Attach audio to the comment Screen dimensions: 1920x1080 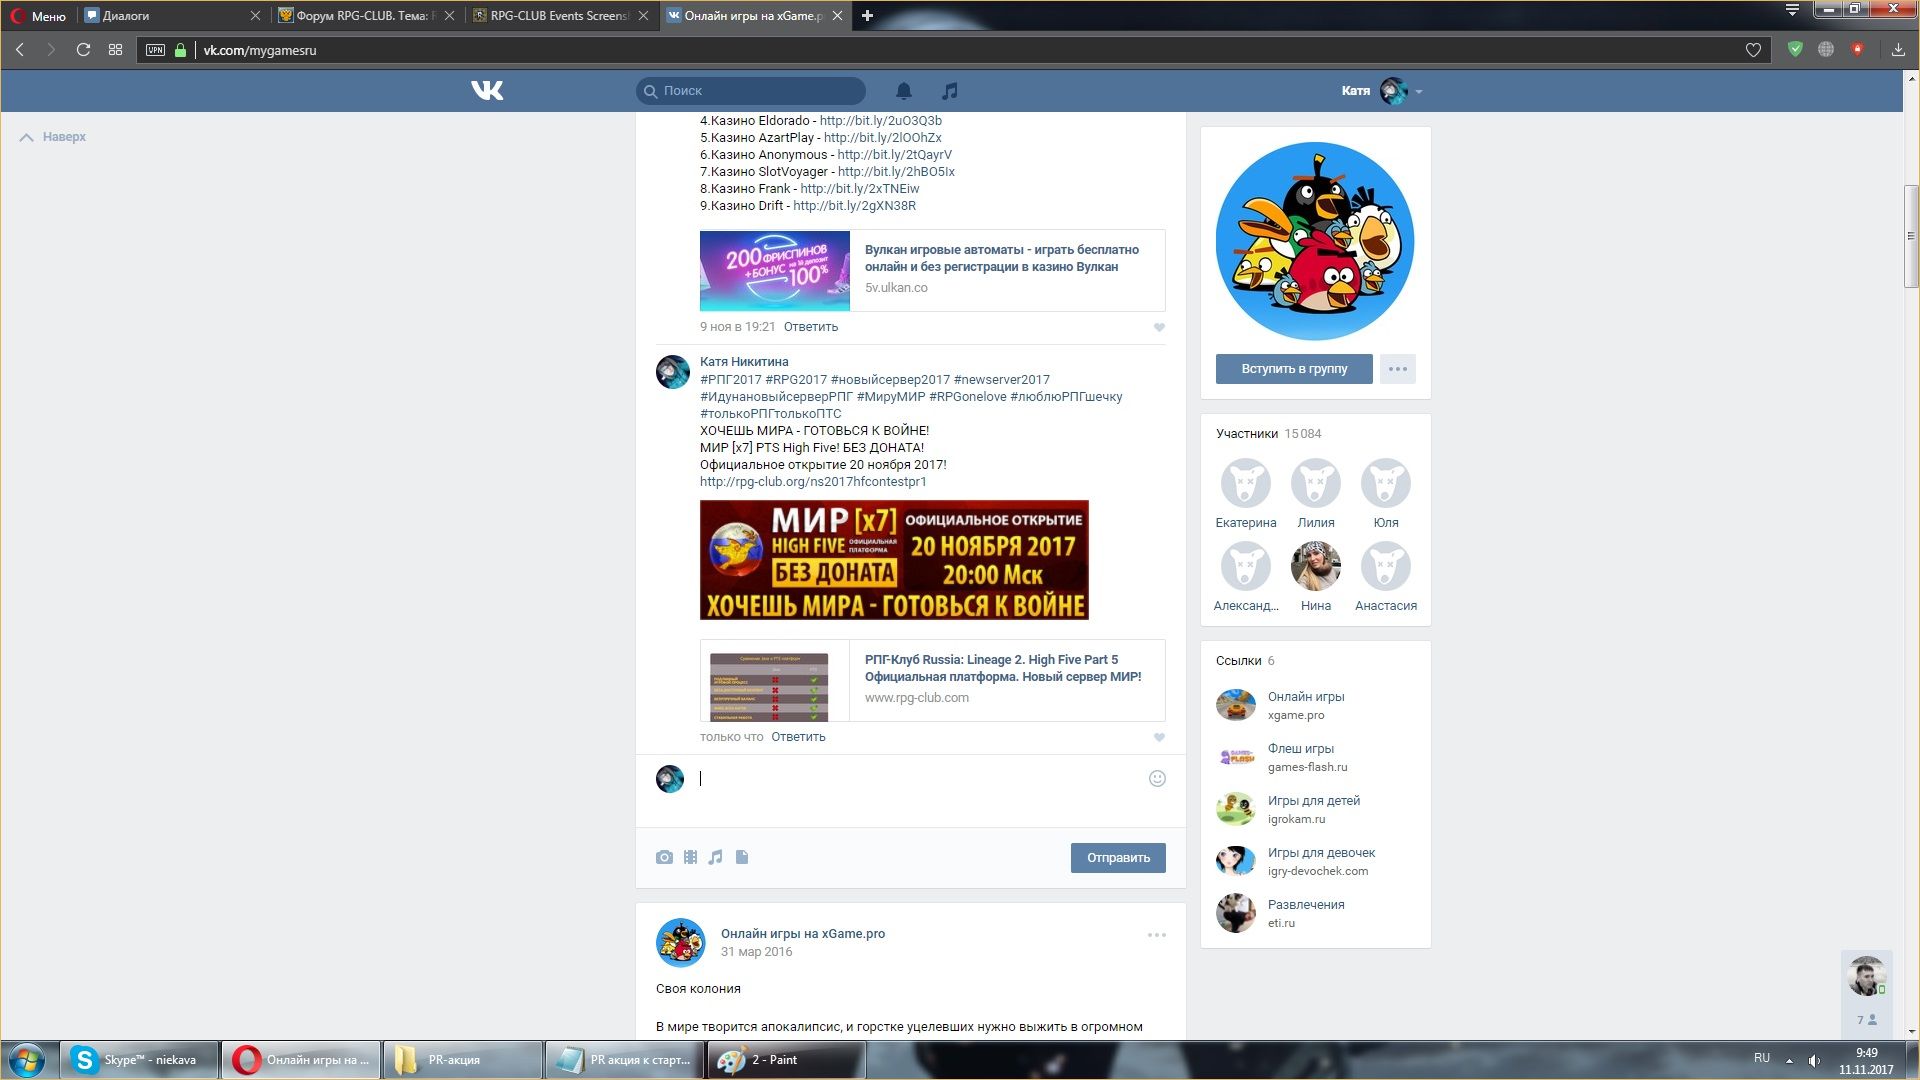(x=715, y=857)
